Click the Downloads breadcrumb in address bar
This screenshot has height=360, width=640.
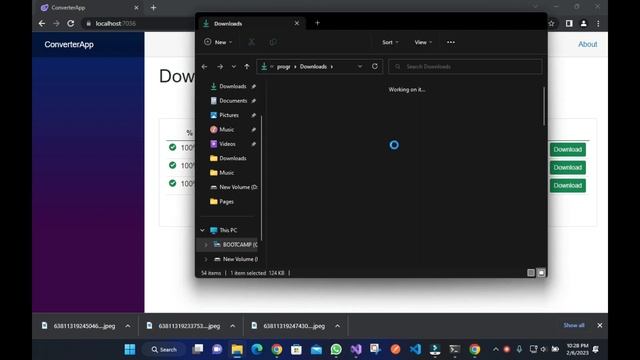click(313, 67)
